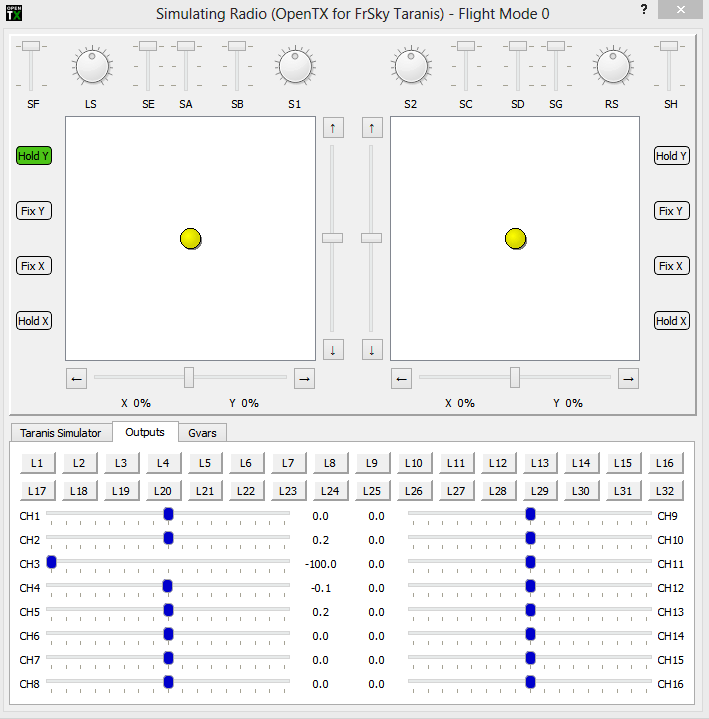Viewport: 709px width, 719px height.
Task: Click the S1 potentiometer knob
Action: point(295,66)
